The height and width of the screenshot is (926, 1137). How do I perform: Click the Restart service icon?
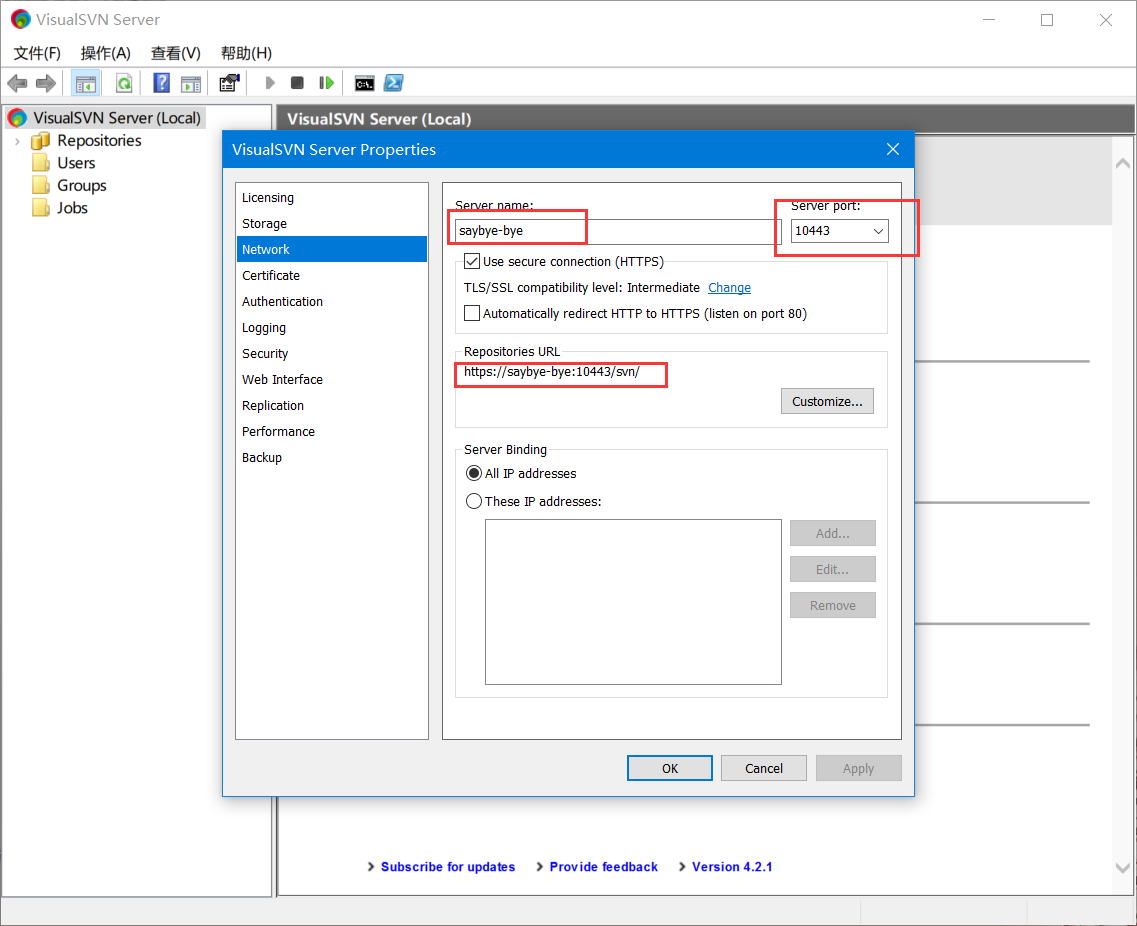tap(326, 83)
